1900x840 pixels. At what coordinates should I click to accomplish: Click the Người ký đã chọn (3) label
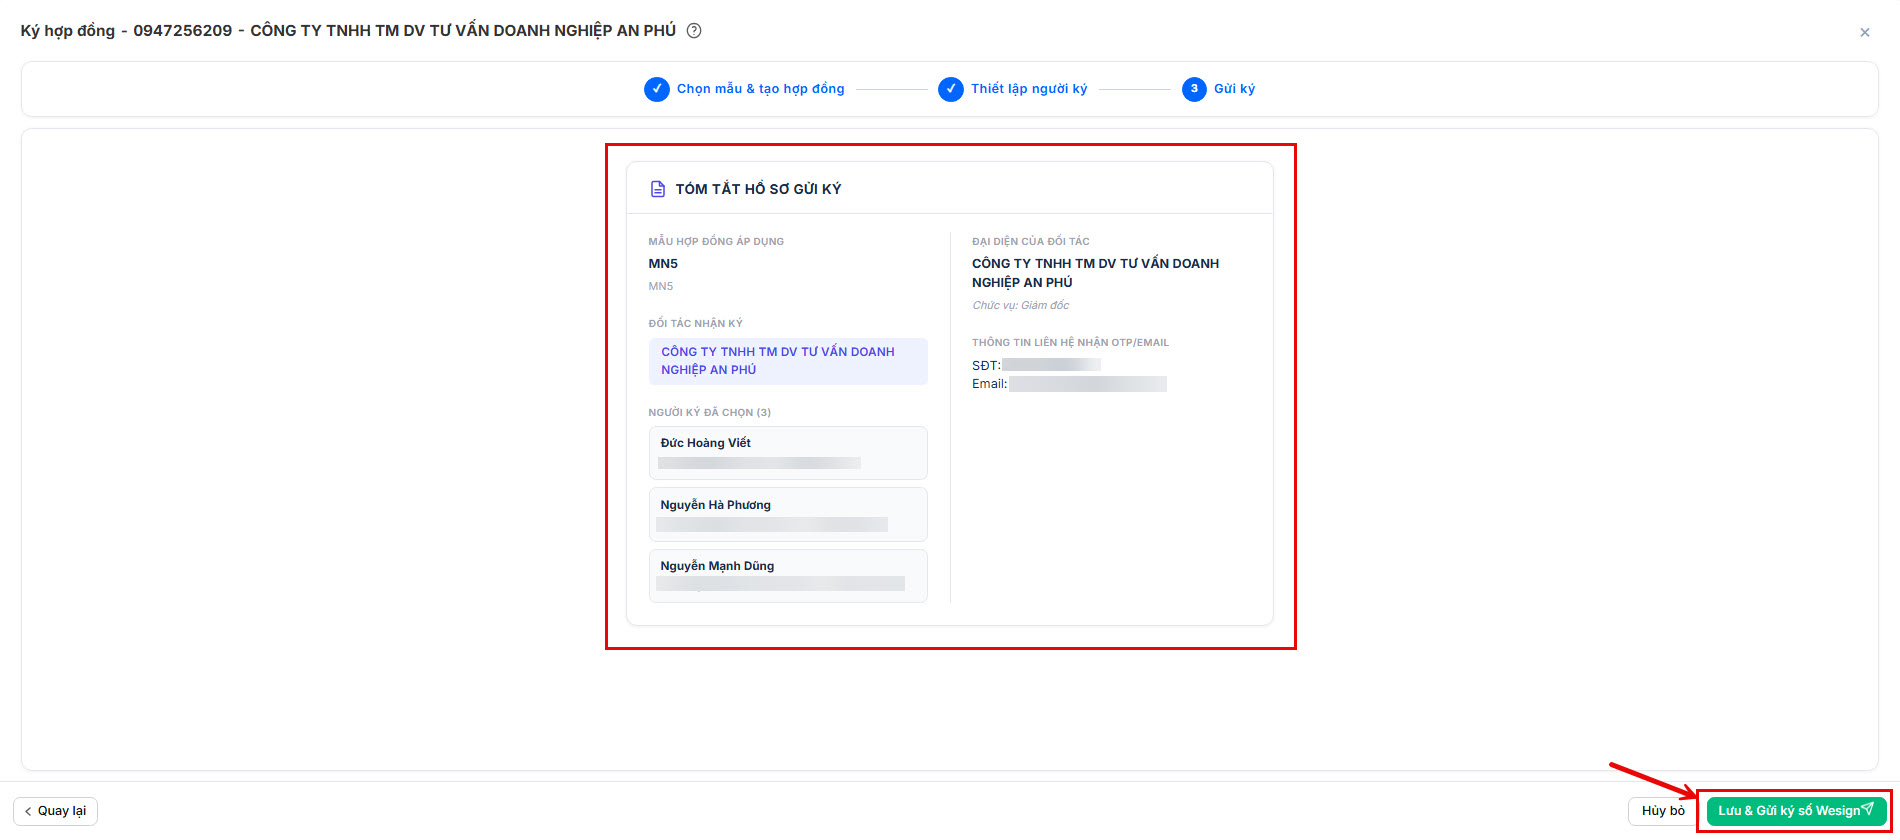(709, 412)
